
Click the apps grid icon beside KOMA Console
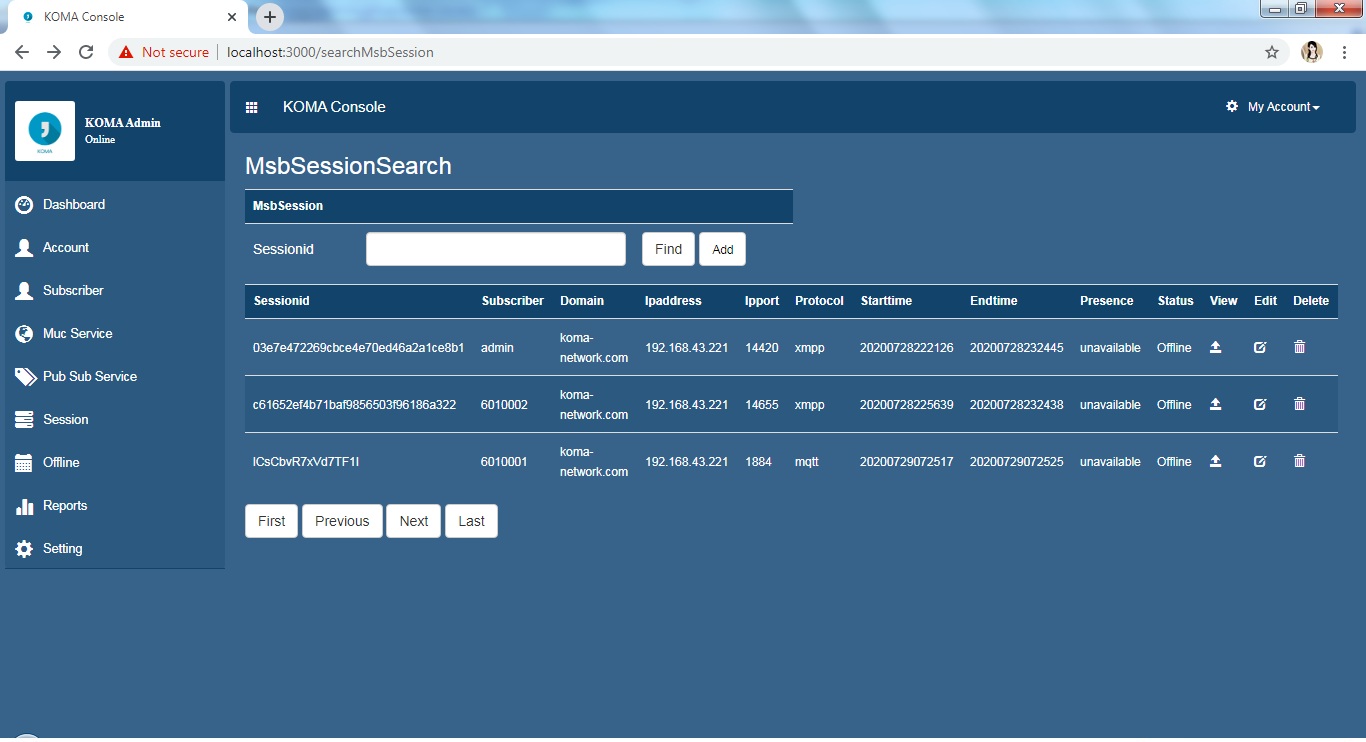pos(252,107)
